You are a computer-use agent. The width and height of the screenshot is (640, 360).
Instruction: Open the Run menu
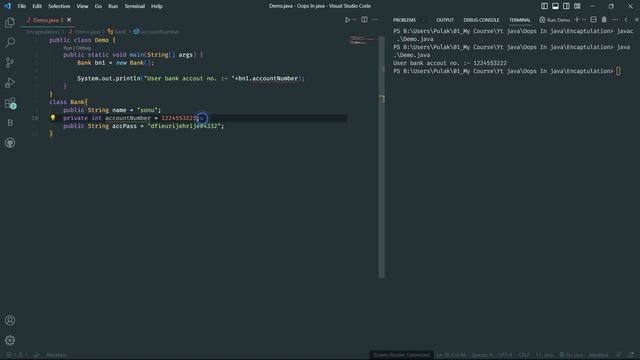(113, 6)
